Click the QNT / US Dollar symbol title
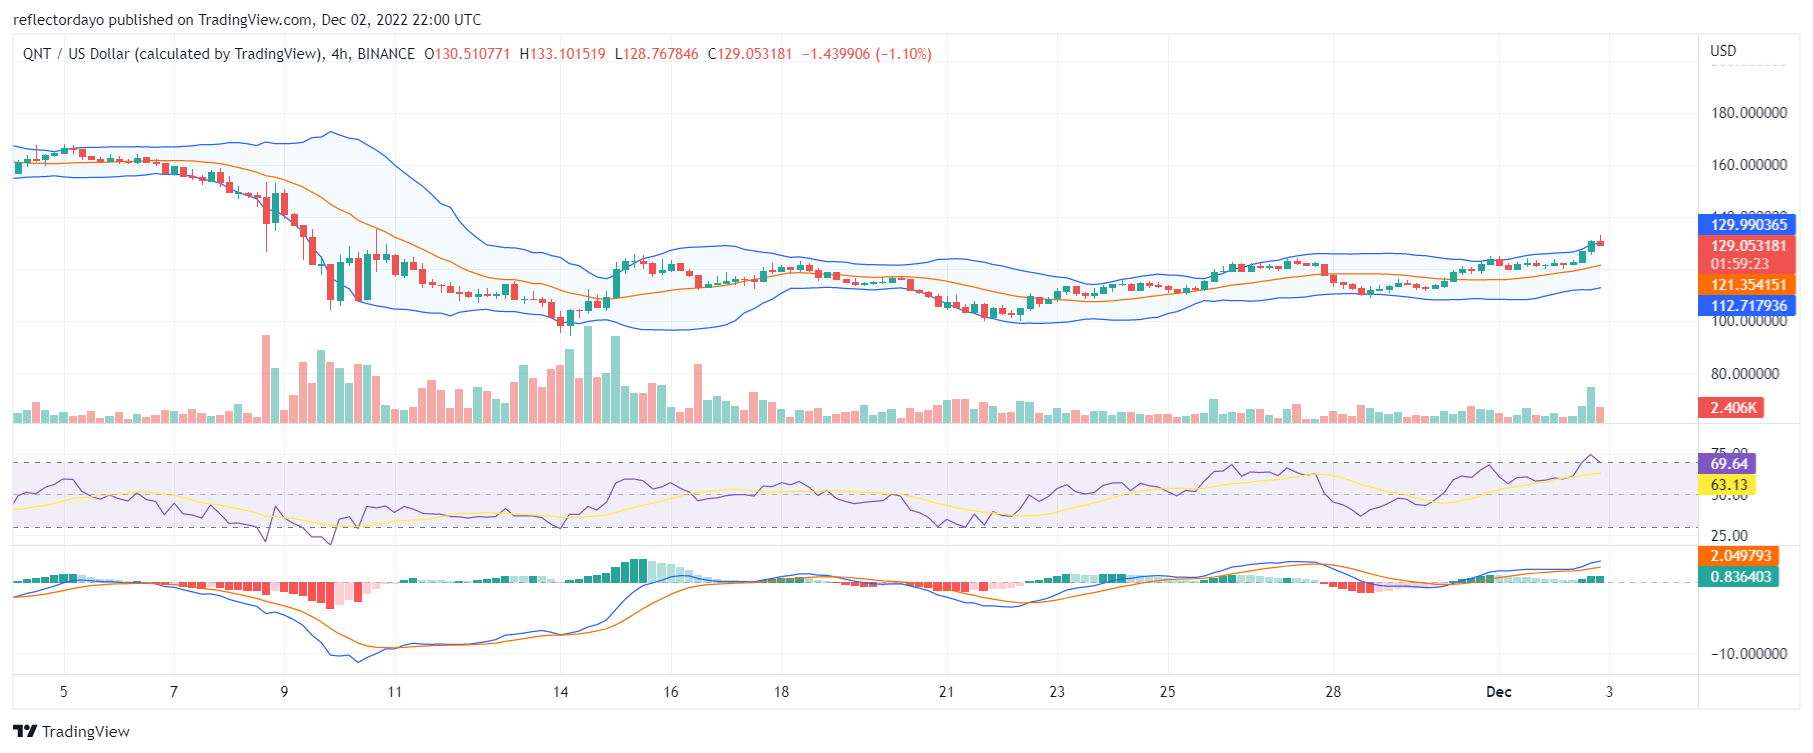Viewport: 1813px width, 753px height. (x=219, y=54)
